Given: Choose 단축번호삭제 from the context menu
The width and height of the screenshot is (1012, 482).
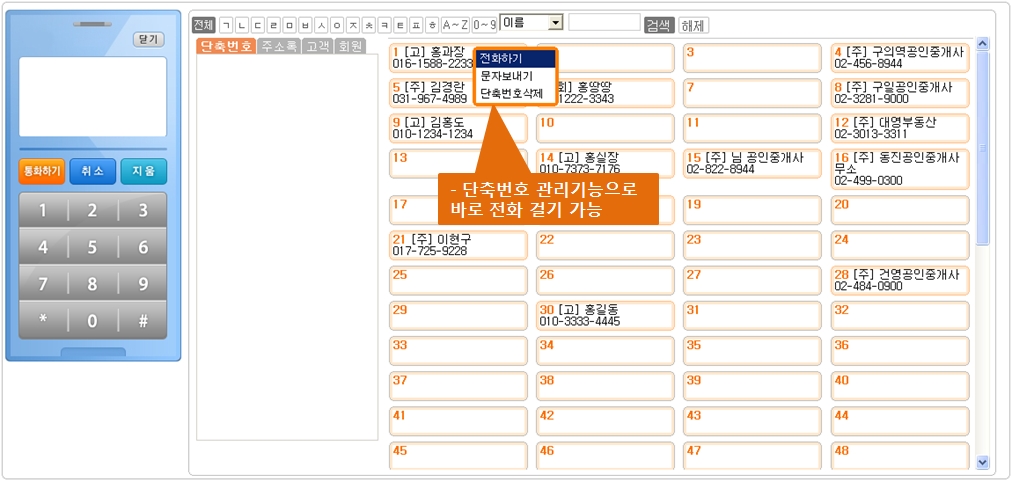Looking at the screenshot, I should point(511,93).
